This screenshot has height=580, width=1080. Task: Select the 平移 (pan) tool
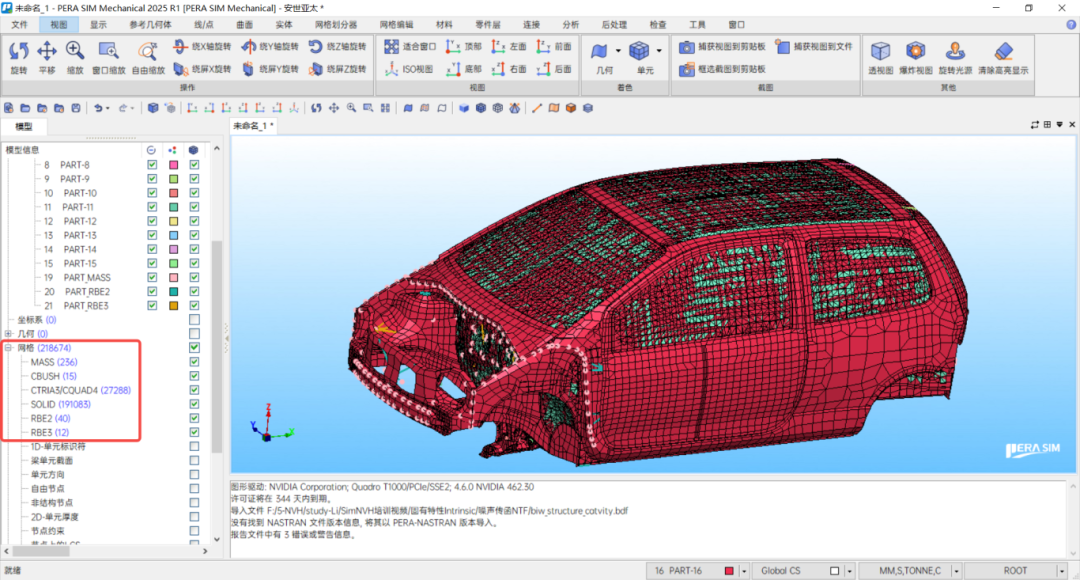[x=46, y=51]
